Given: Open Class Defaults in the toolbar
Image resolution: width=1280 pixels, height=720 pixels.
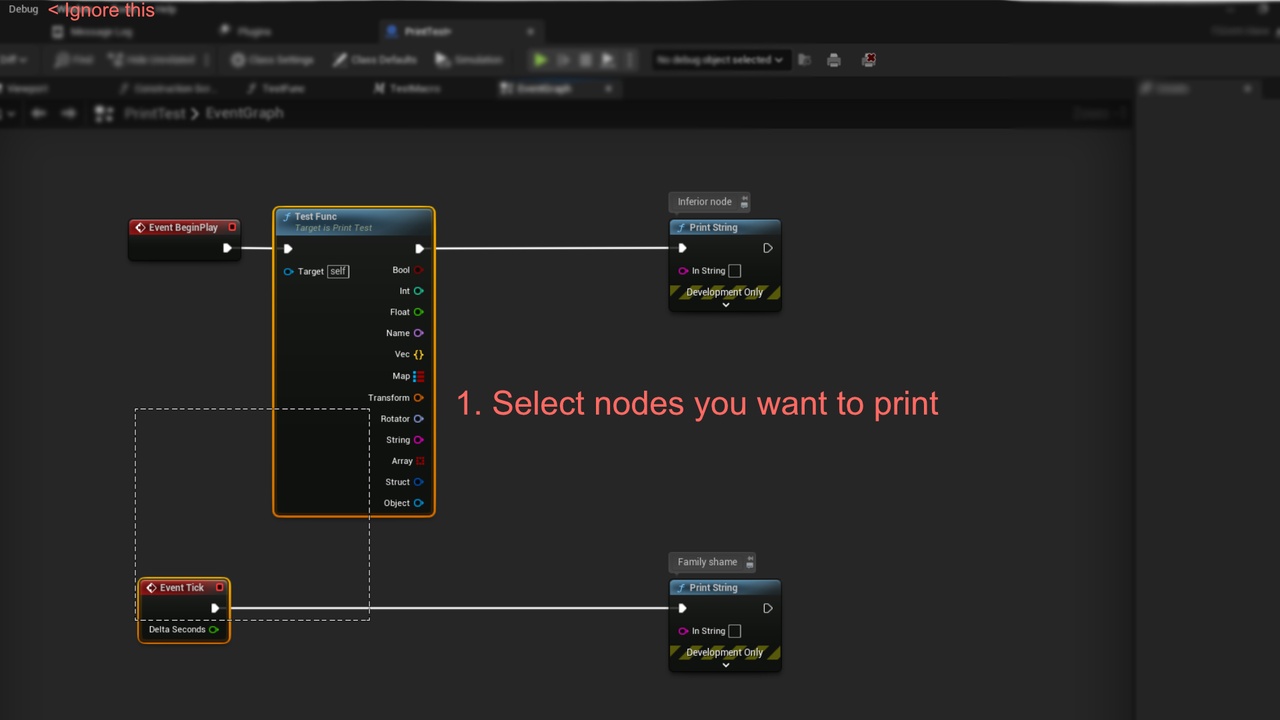Looking at the screenshot, I should [375, 60].
